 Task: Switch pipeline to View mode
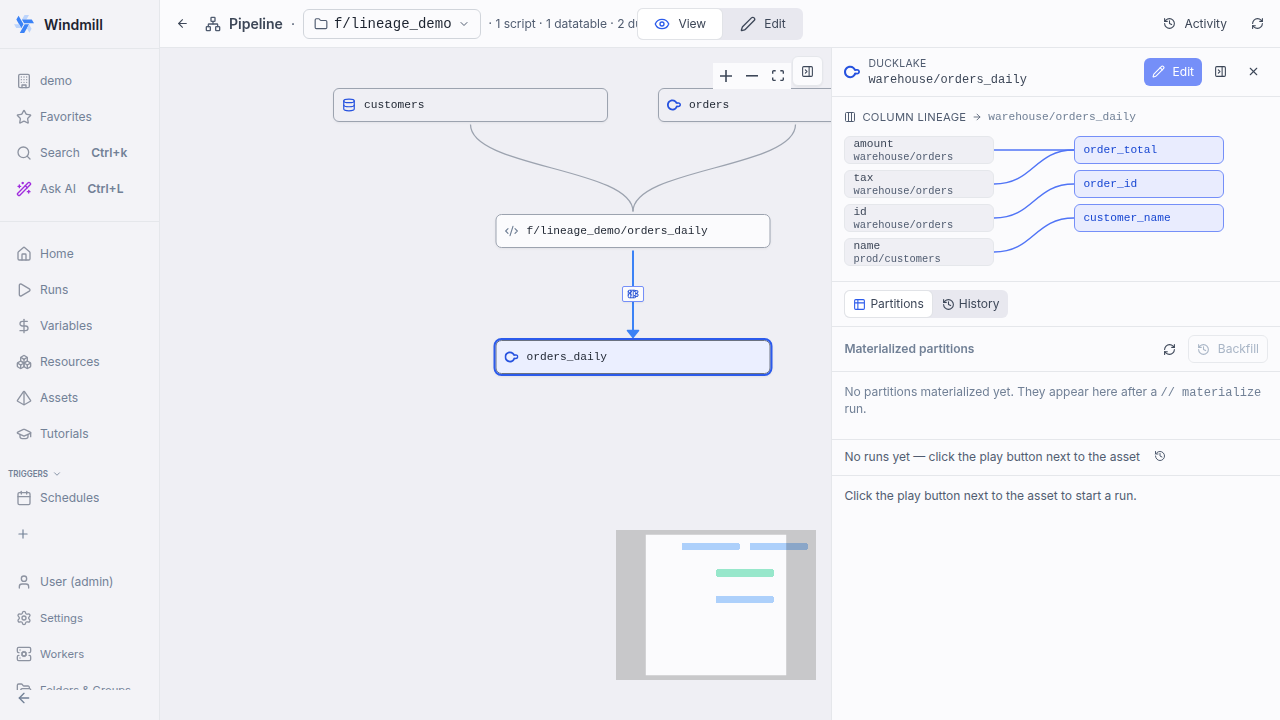(x=680, y=24)
